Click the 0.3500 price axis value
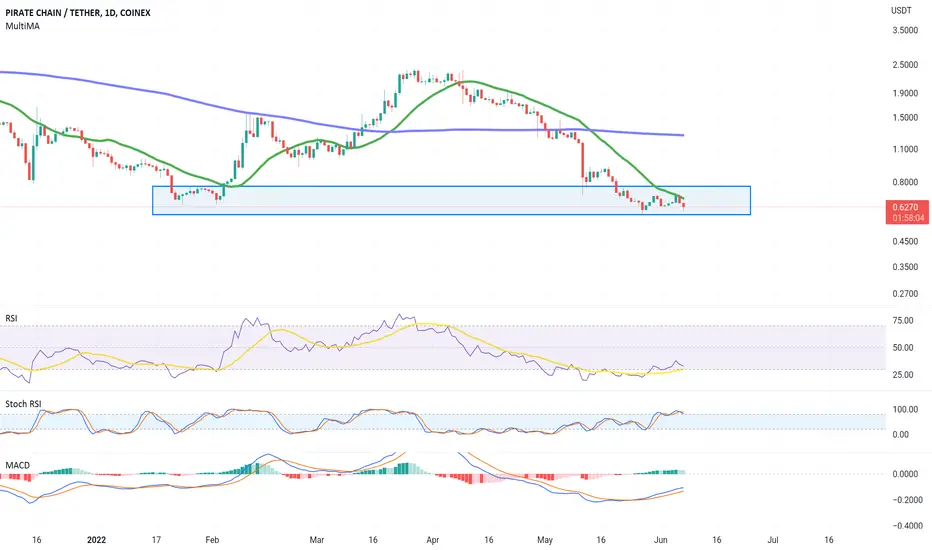The width and height of the screenshot is (932, 550). 905,267
